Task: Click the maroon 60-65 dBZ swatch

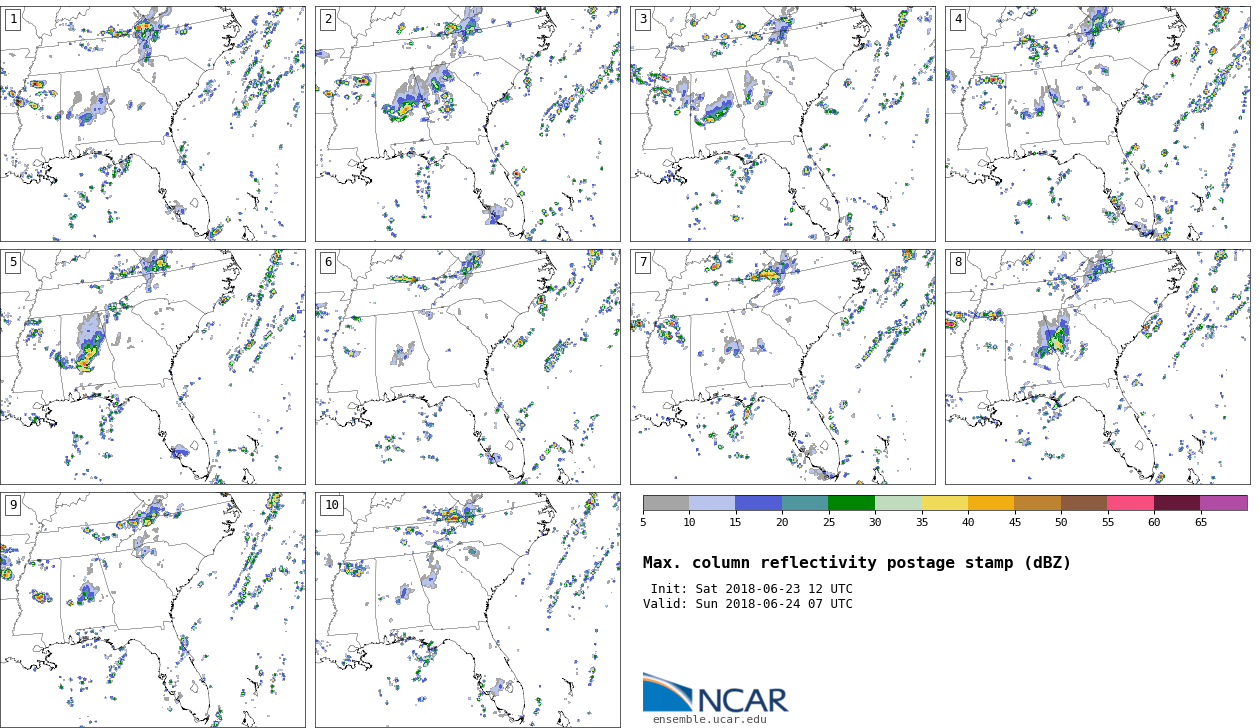Action: 1177,503
